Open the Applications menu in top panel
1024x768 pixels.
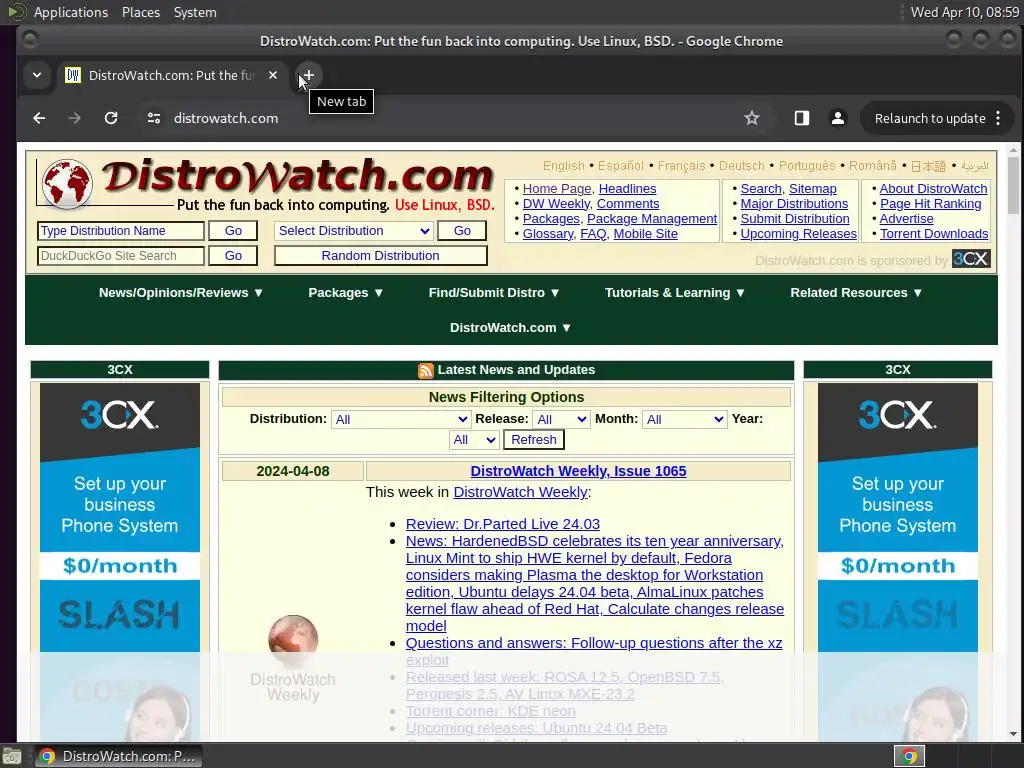(x=71, y=12)
